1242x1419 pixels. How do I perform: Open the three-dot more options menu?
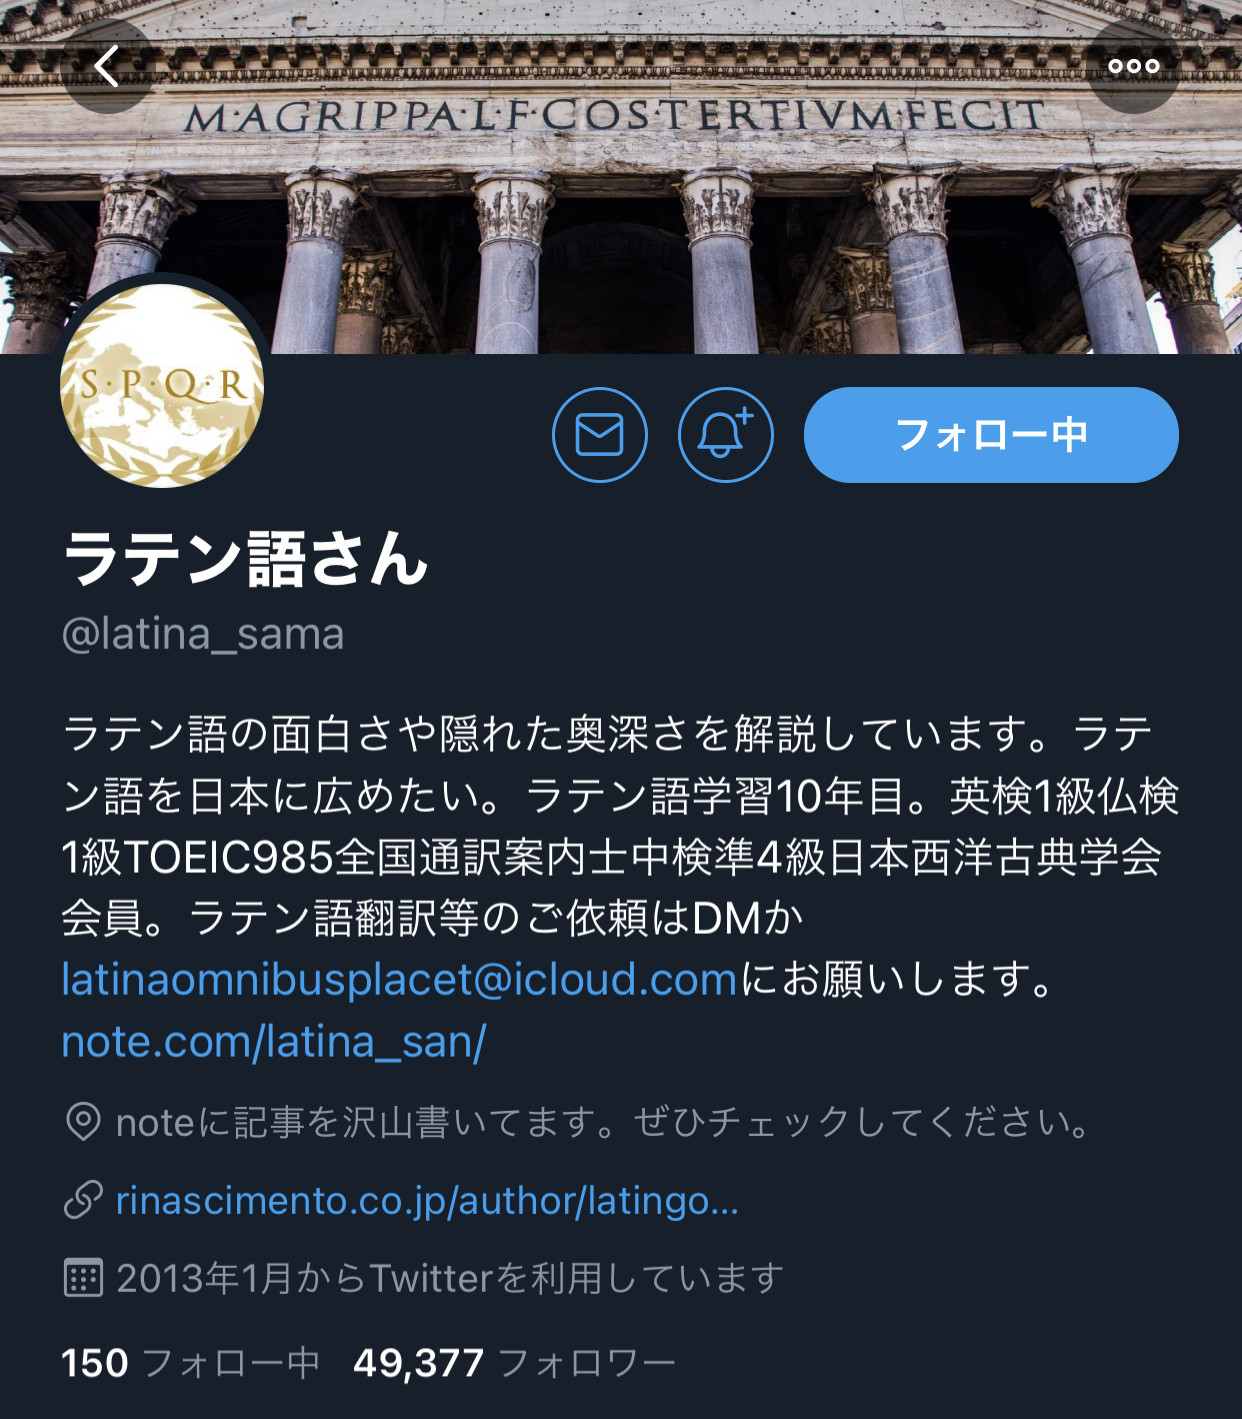pyautogui.click(x=1133, y=67)
